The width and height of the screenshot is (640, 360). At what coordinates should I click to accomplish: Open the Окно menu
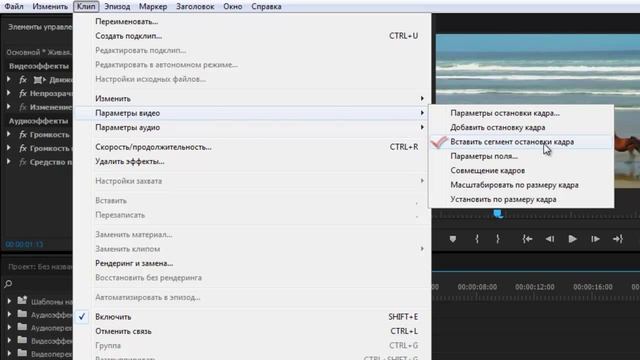click(233, 7)
